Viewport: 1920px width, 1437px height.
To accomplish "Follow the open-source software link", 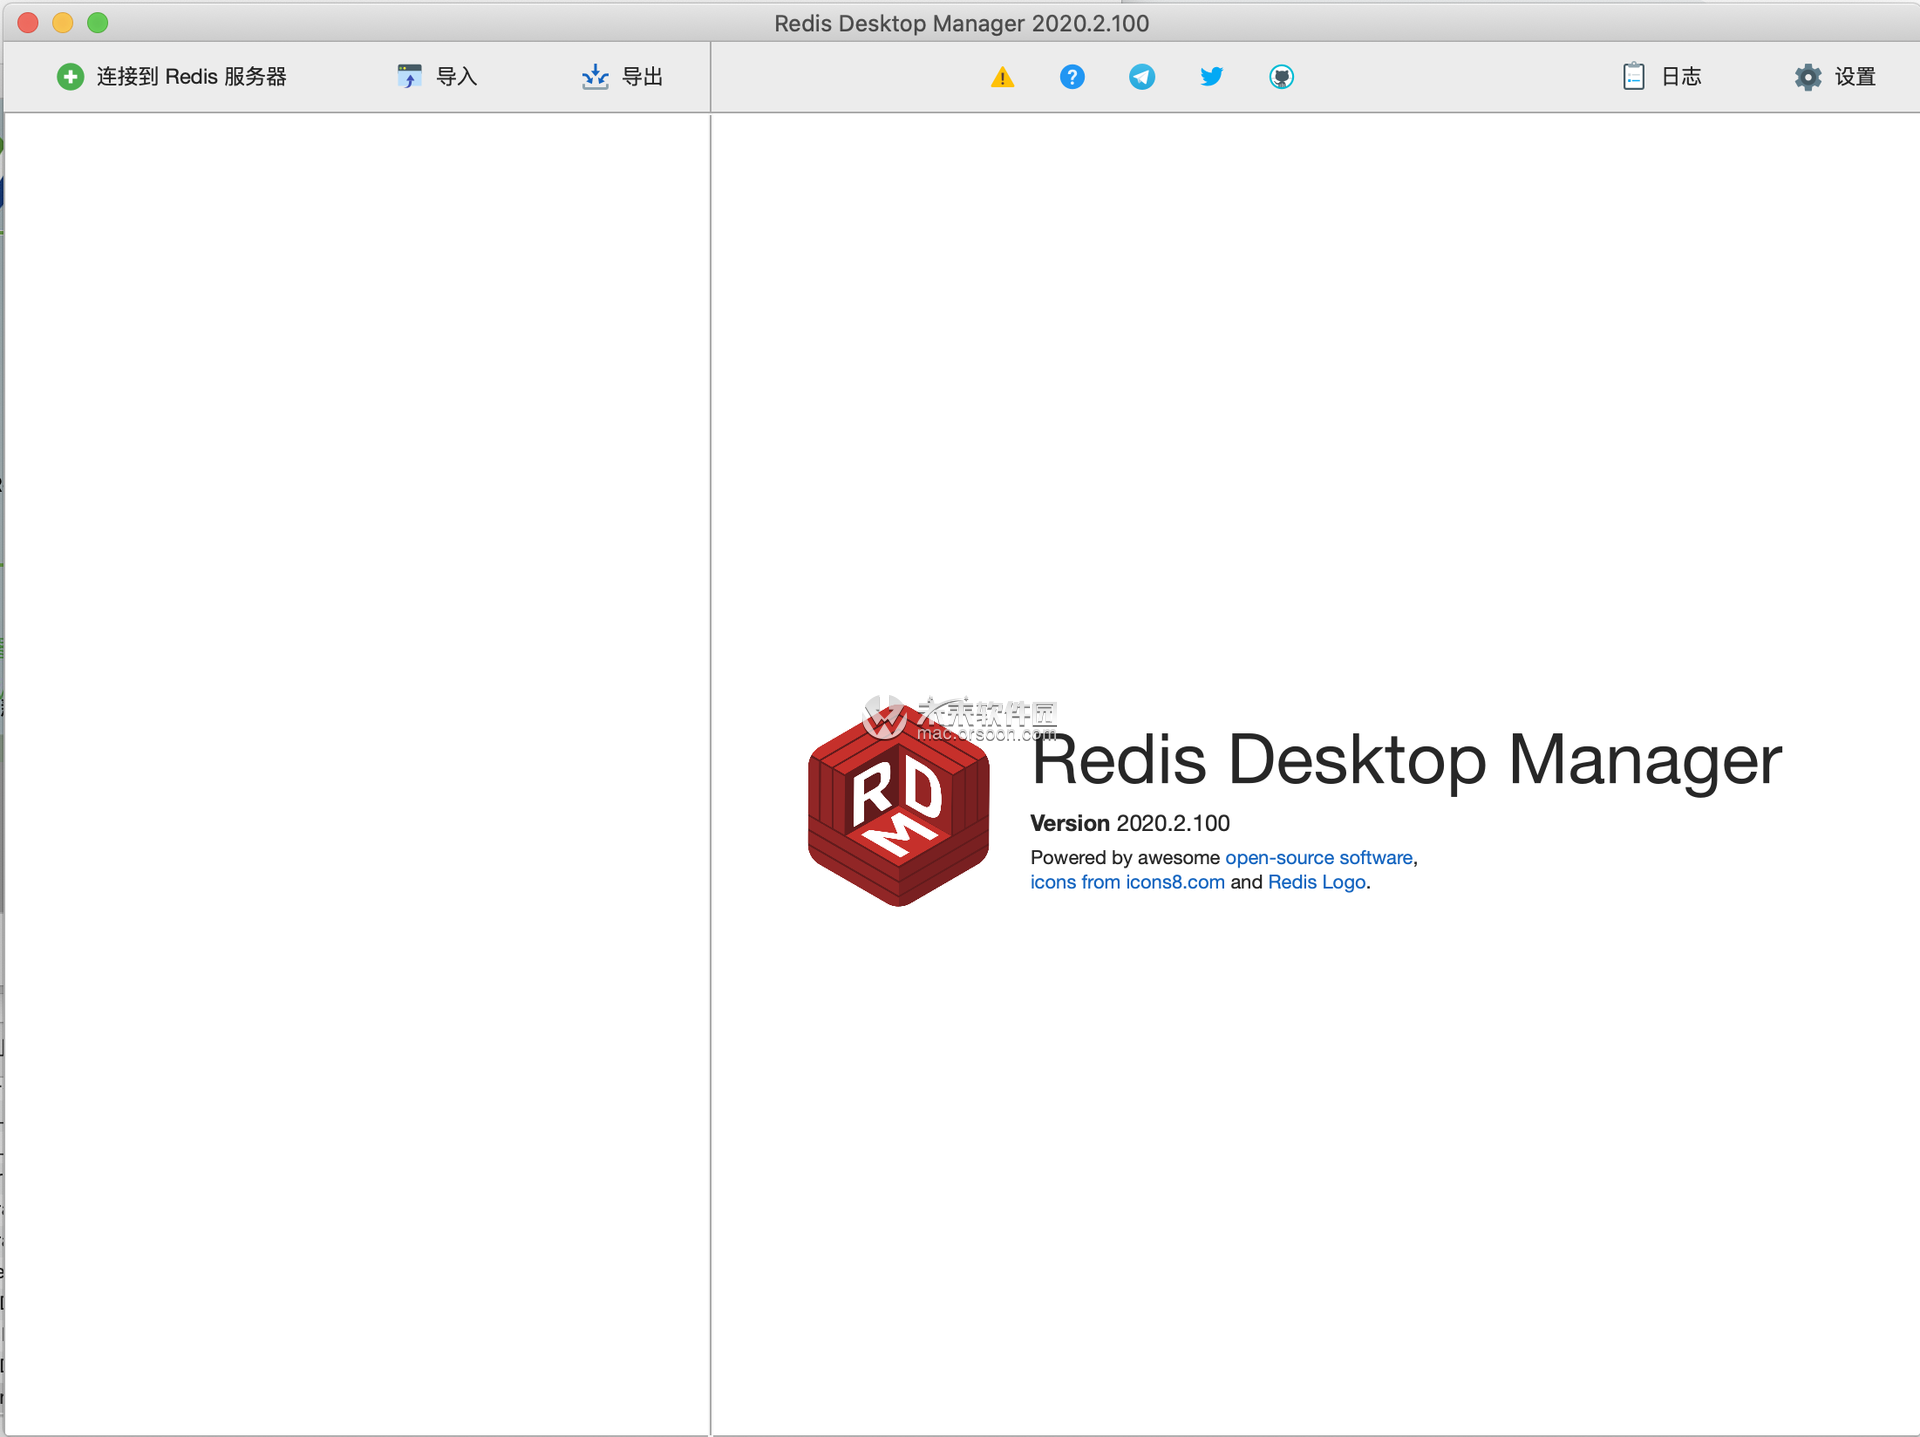I will (x=1318, y=857).
